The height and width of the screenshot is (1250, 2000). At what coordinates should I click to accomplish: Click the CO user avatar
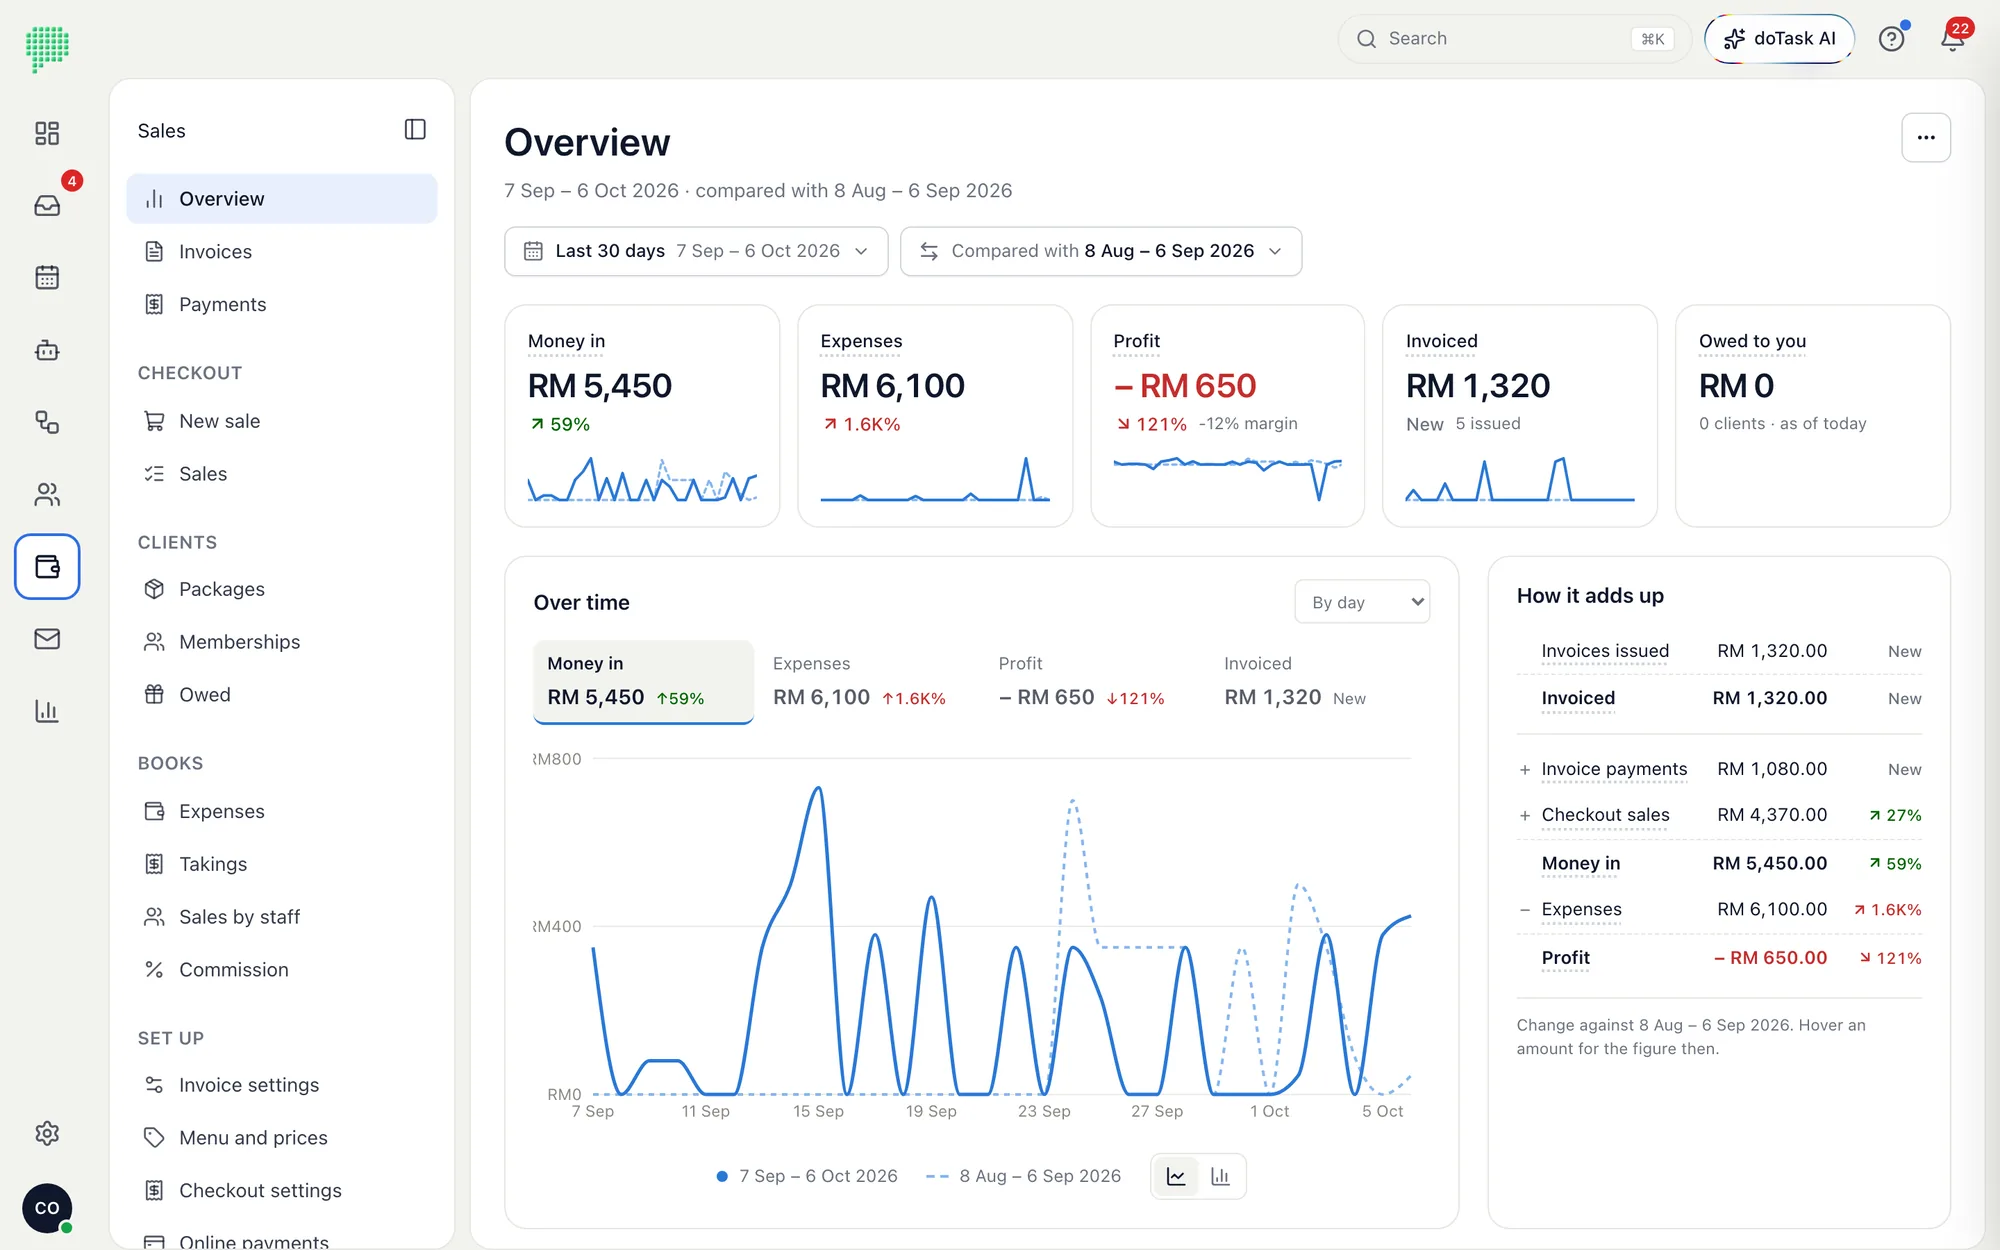47,1208
